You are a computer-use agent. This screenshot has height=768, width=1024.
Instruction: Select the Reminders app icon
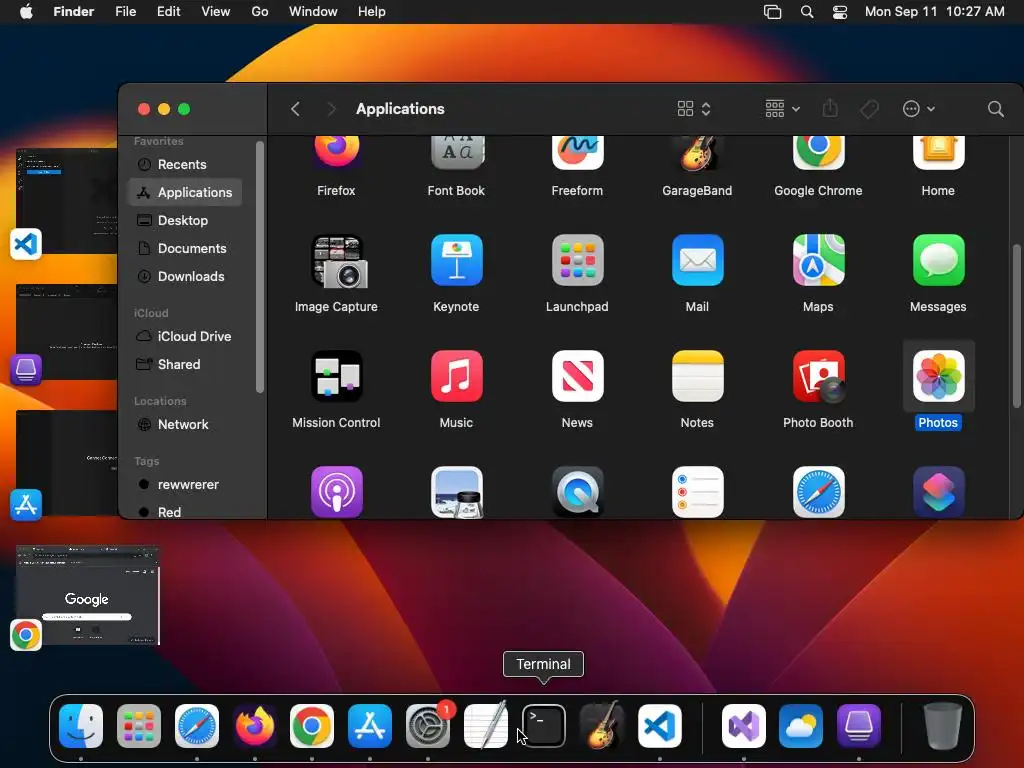tap(697, 492)
